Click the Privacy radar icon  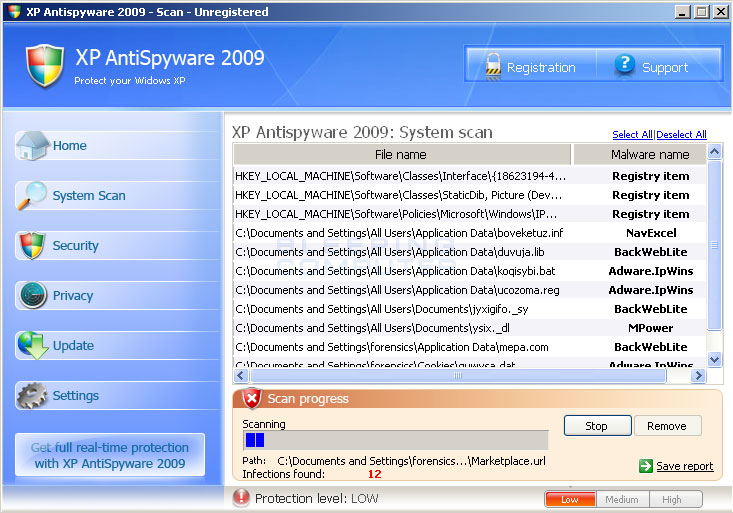[33, 295]
